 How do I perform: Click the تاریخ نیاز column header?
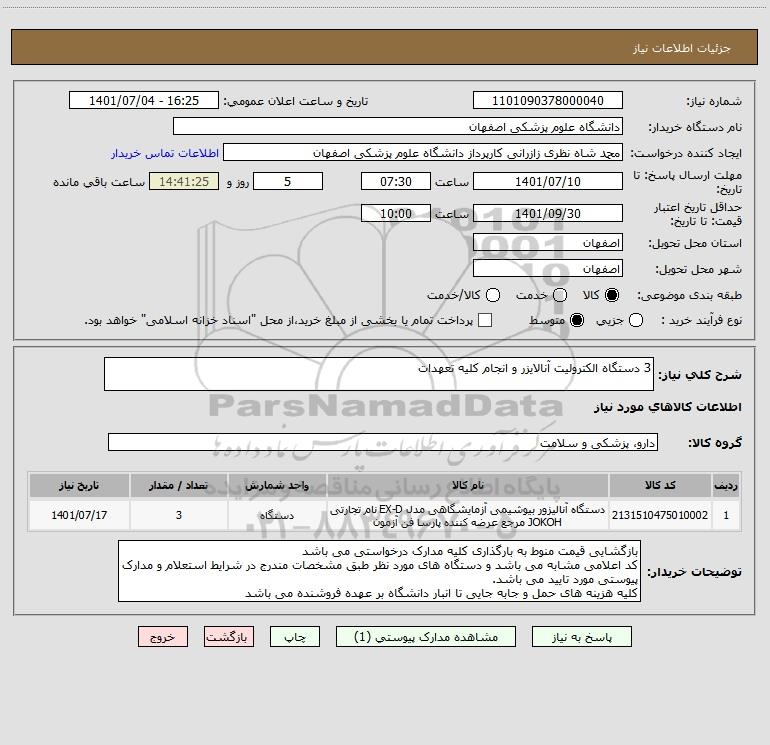point(79,485)
